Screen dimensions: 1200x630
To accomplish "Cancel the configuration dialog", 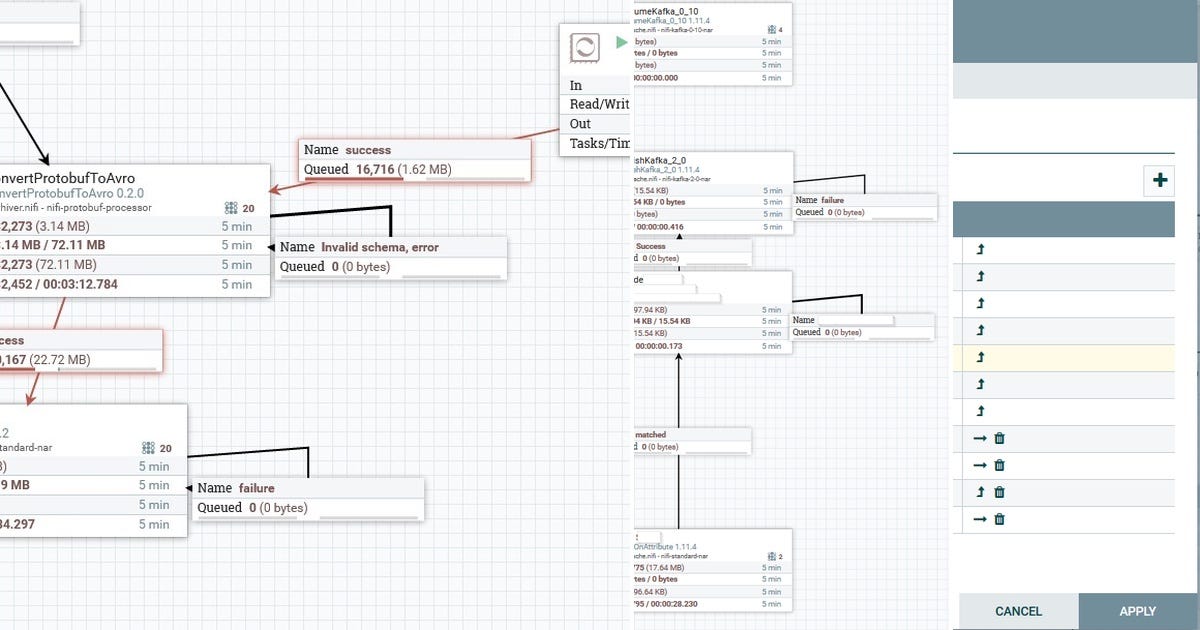I will coord(1018,611).
